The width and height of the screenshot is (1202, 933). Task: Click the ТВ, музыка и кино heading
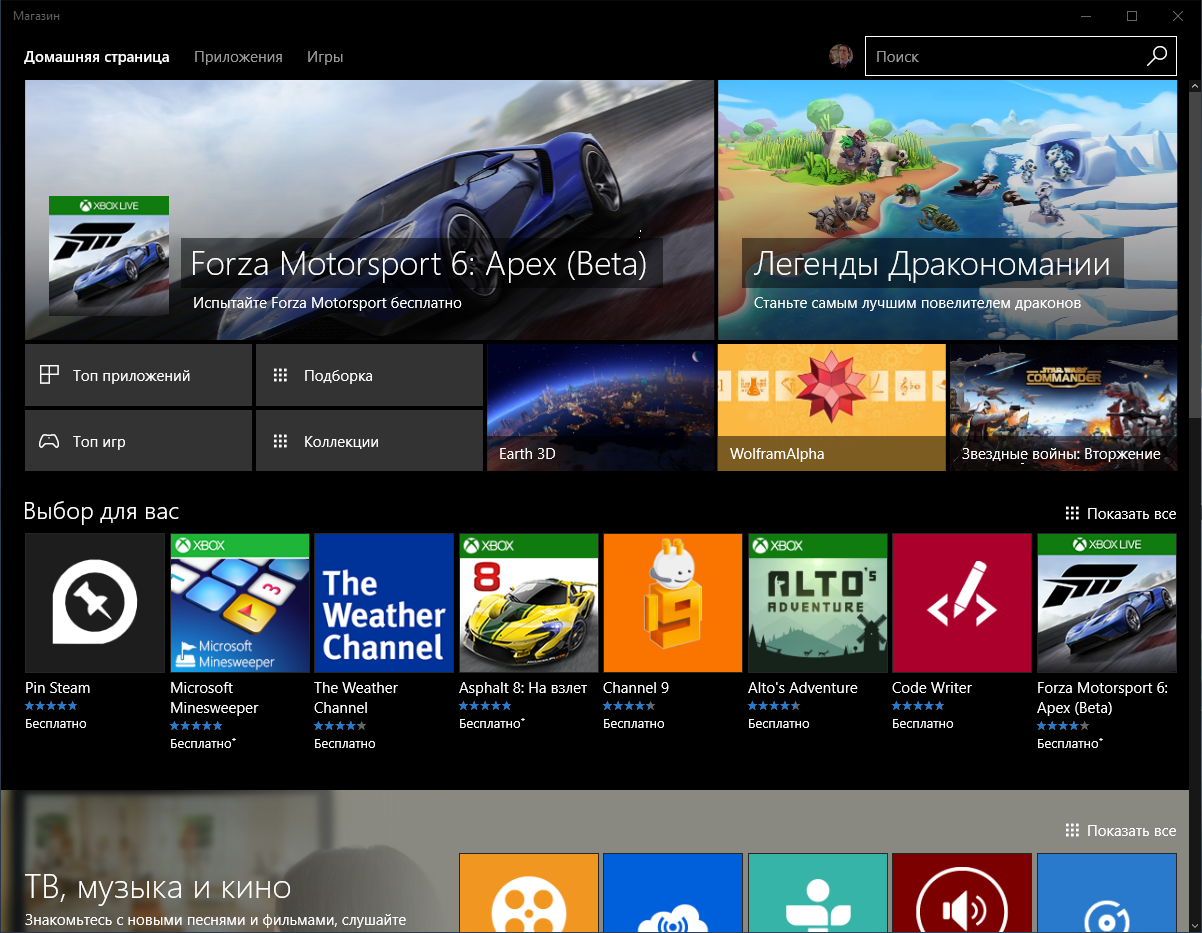(x=158, y=887)
